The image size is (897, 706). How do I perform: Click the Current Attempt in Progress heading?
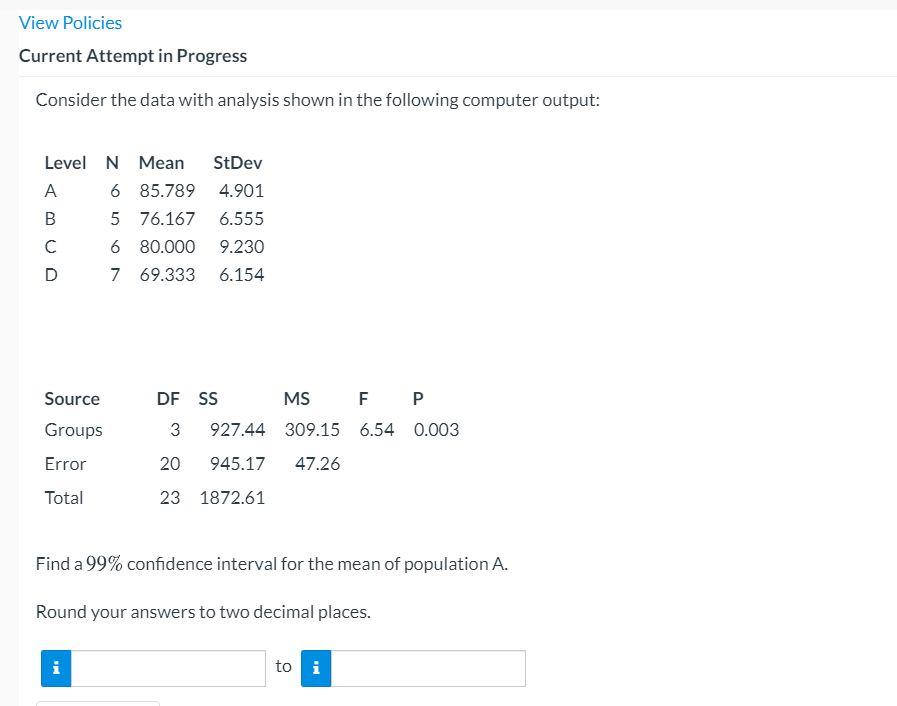tap(133, 55)
